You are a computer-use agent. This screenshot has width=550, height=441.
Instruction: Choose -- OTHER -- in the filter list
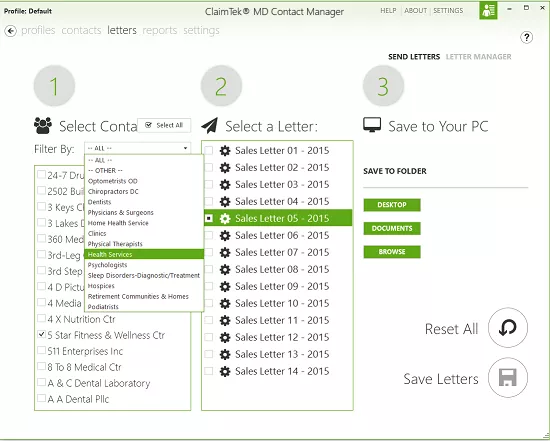tap(144, 171)
